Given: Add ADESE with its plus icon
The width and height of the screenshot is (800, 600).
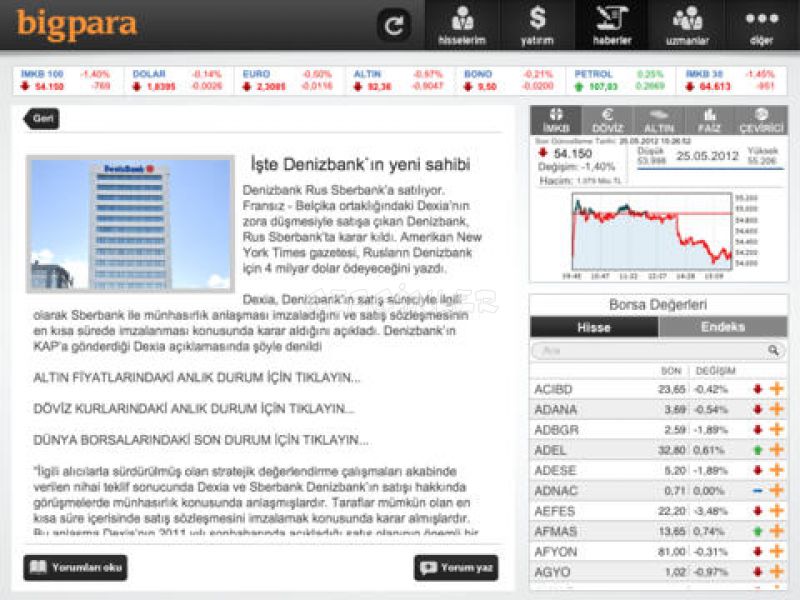Looking at the screenshot, I should click(777, 470).
